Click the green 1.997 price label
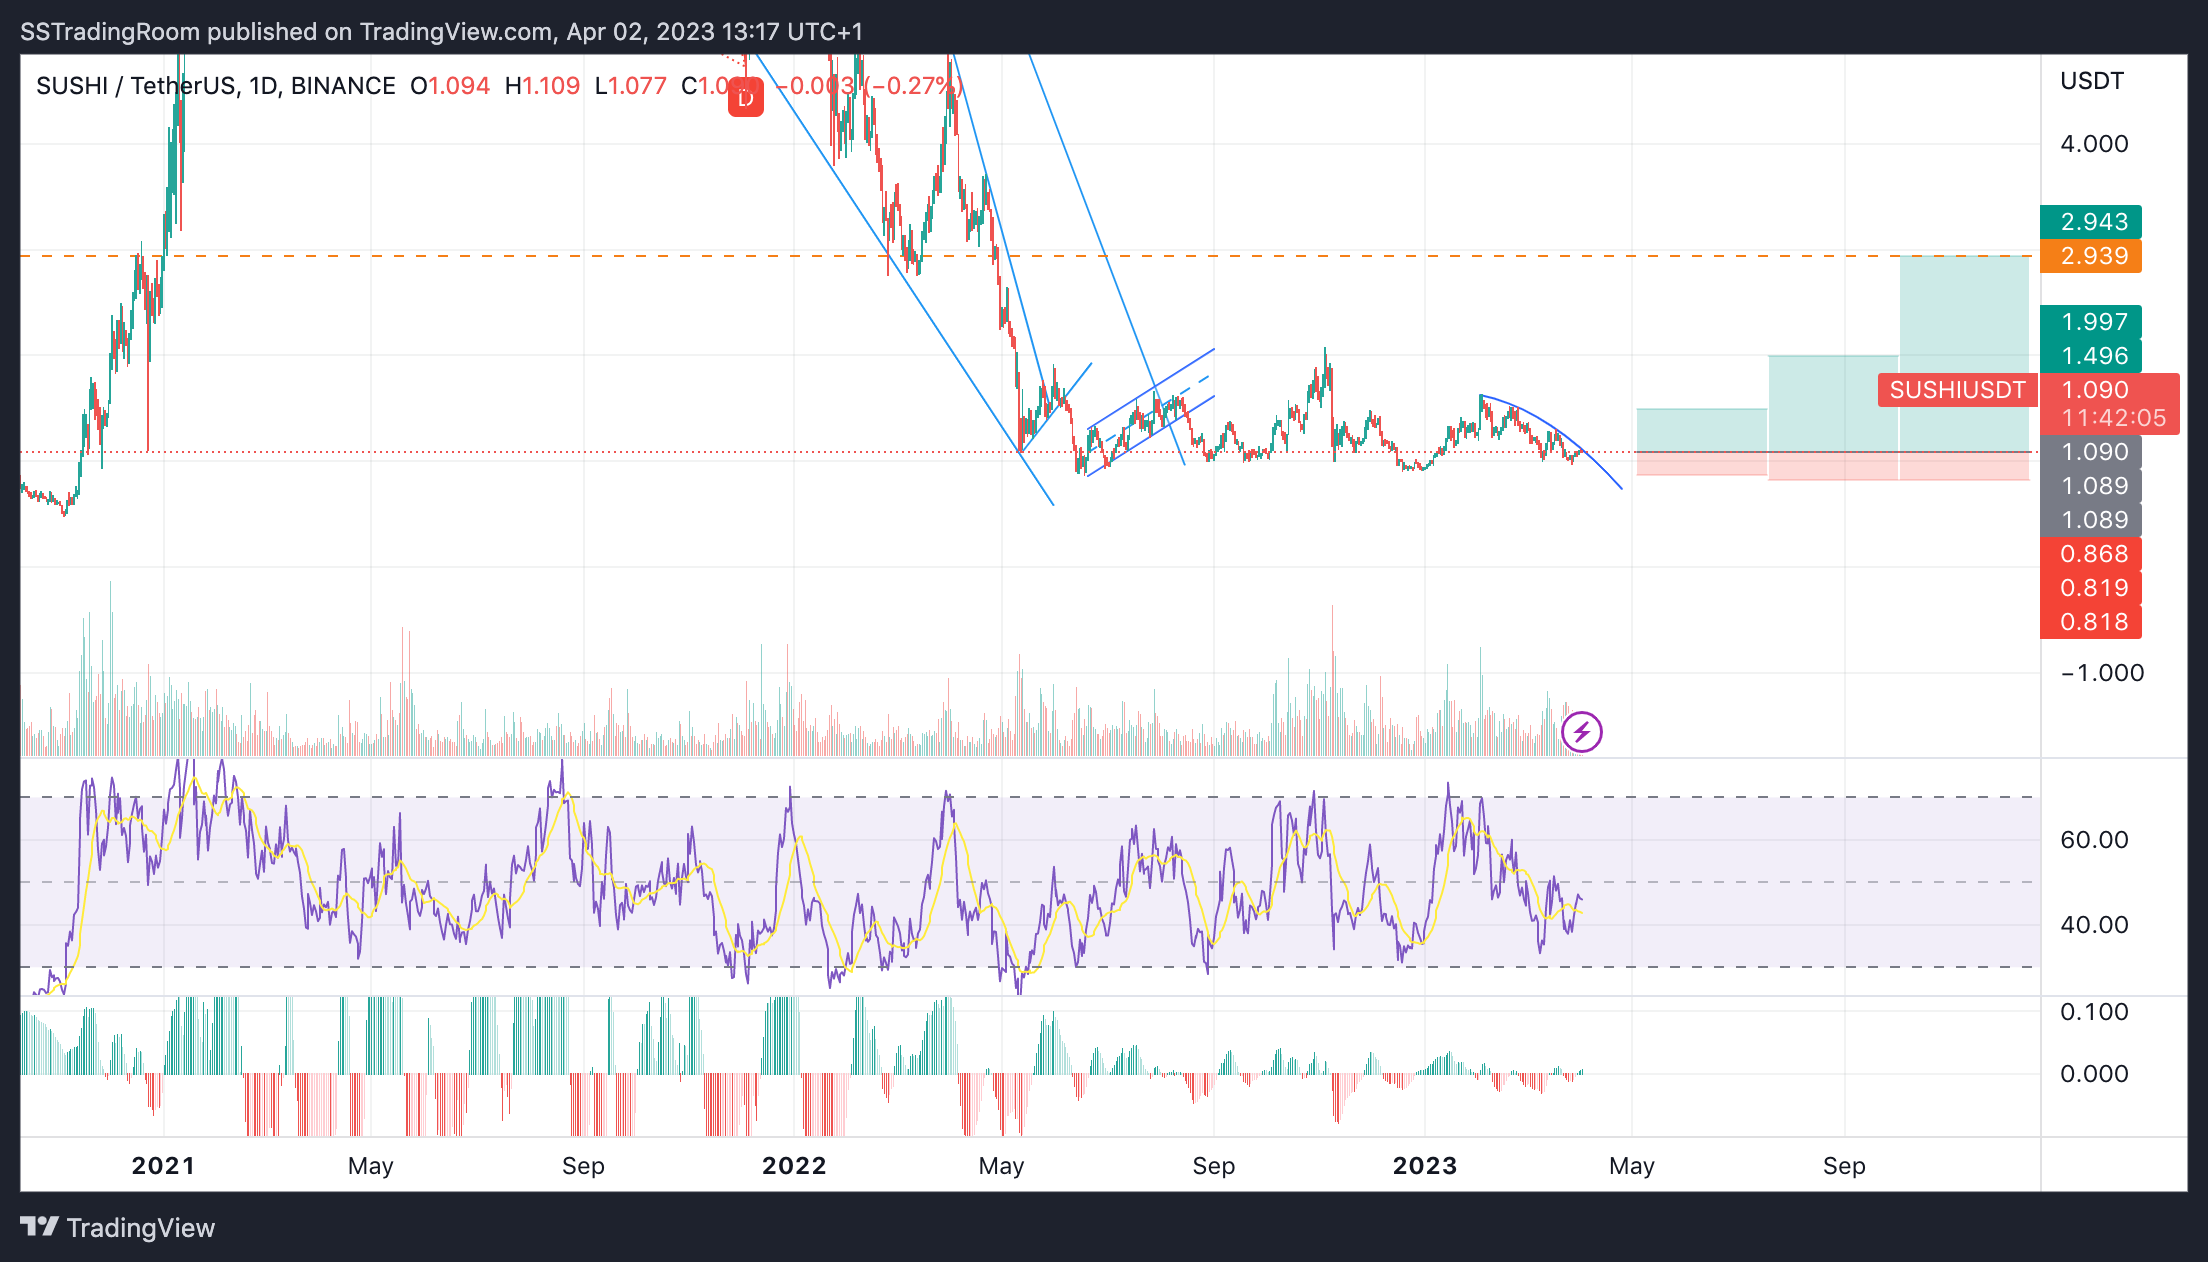 (2091, 322)
